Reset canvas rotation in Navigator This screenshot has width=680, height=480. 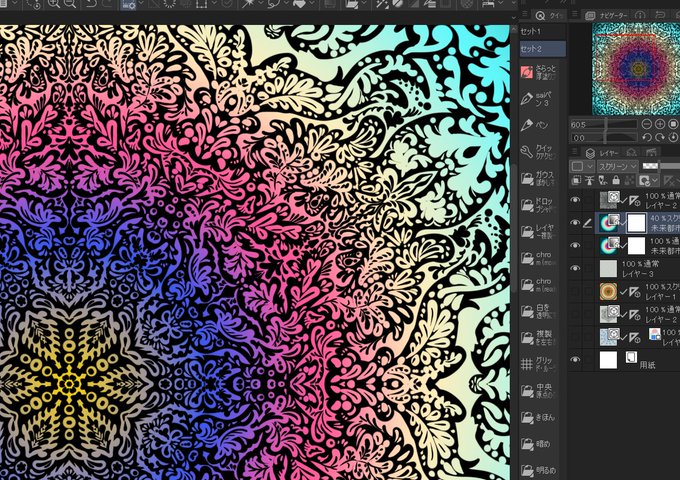click(x=673, y=137)
